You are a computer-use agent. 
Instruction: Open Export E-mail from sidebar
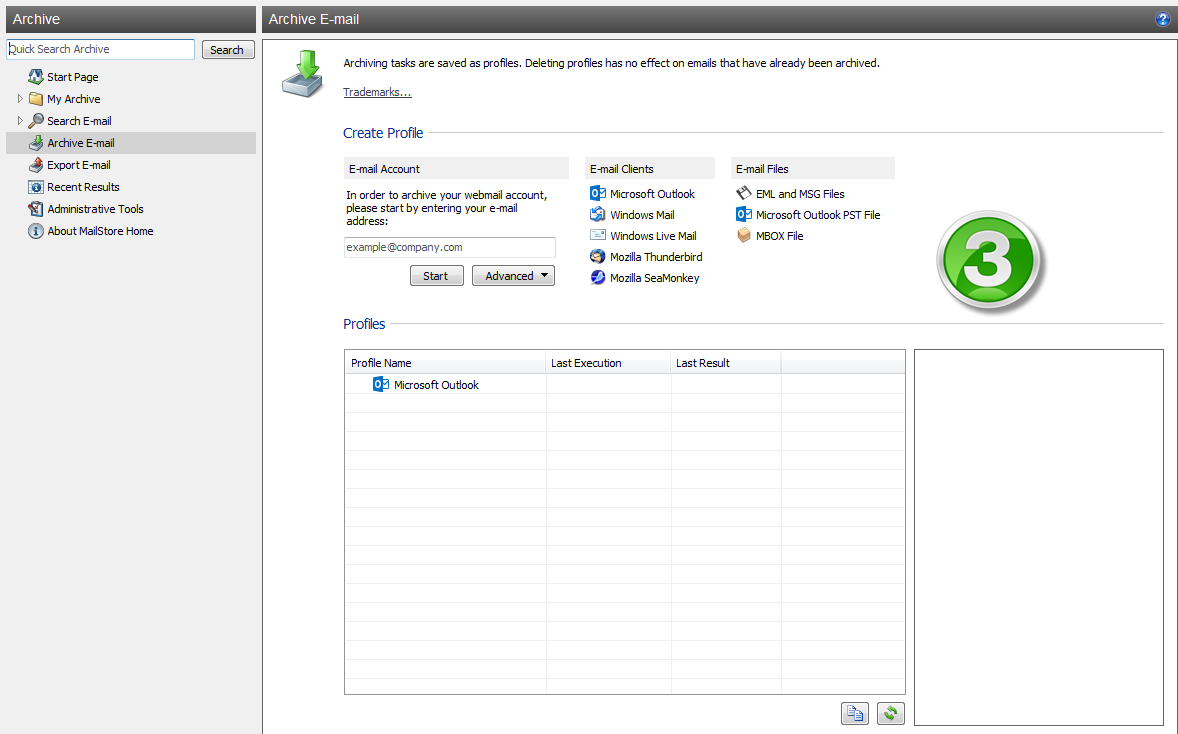79,165
